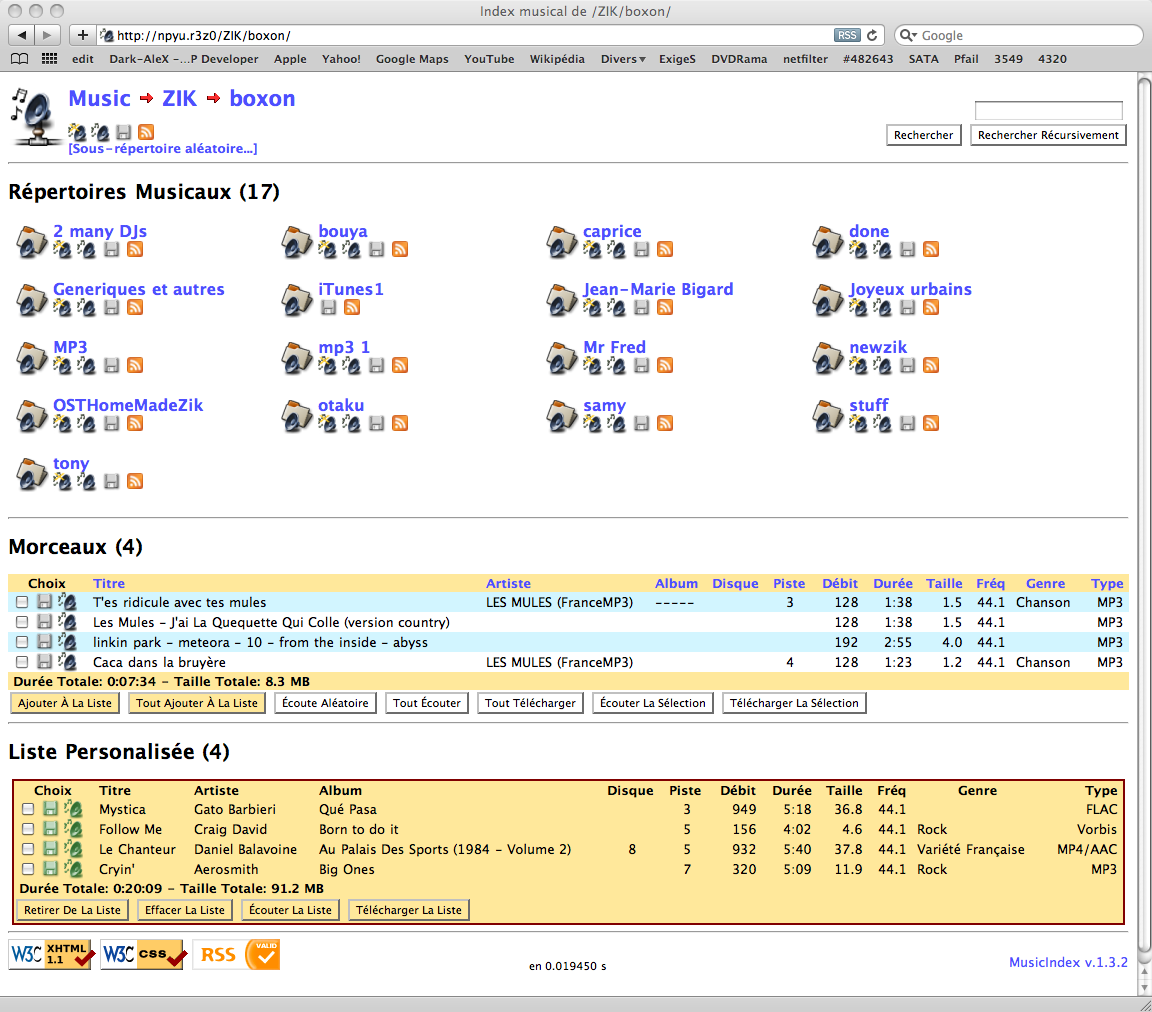Sort Morceaux by Artiste column header

[x=508, y=584]
